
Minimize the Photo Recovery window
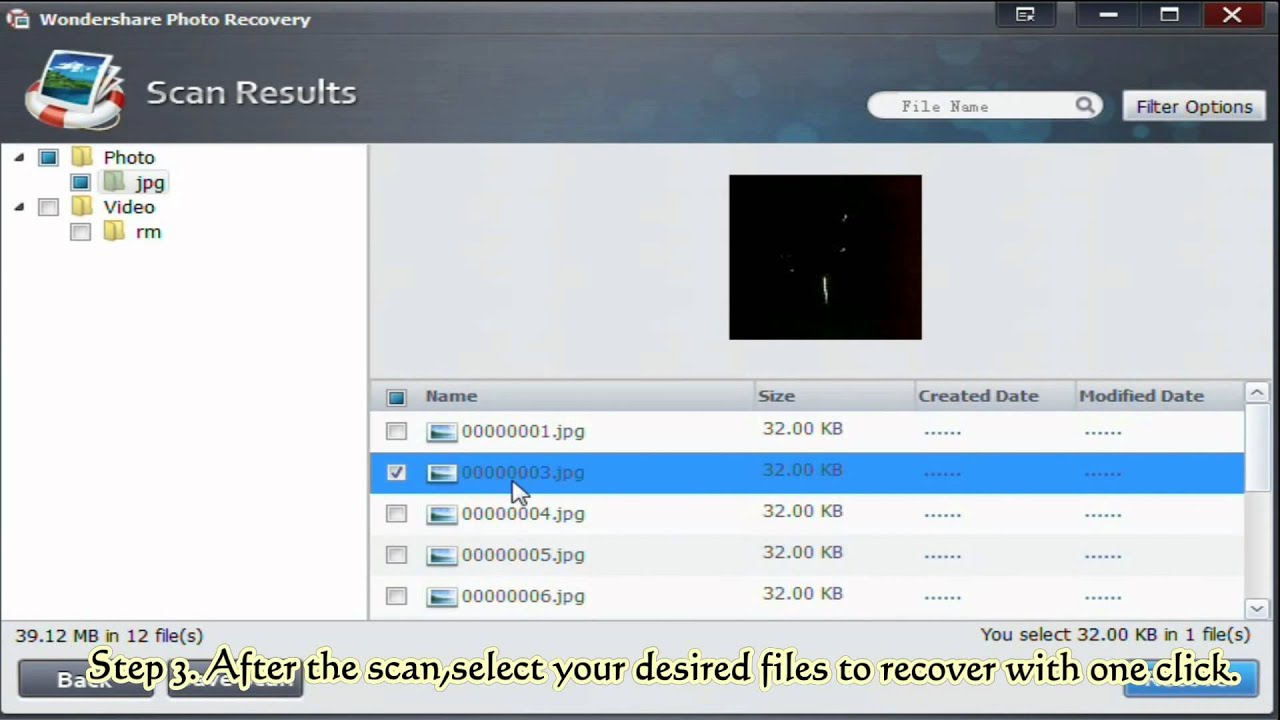click(1108, 14)
